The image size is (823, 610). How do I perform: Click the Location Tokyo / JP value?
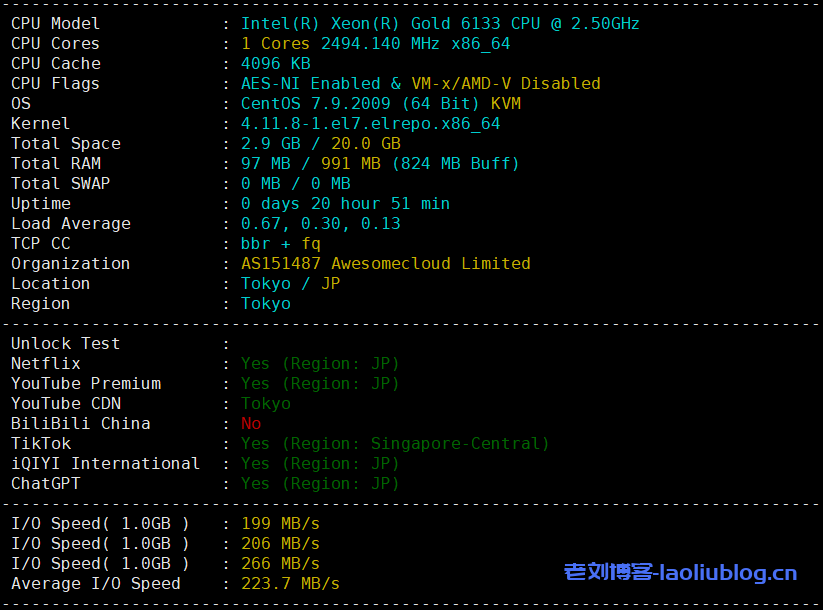click(x=290, y=283)
